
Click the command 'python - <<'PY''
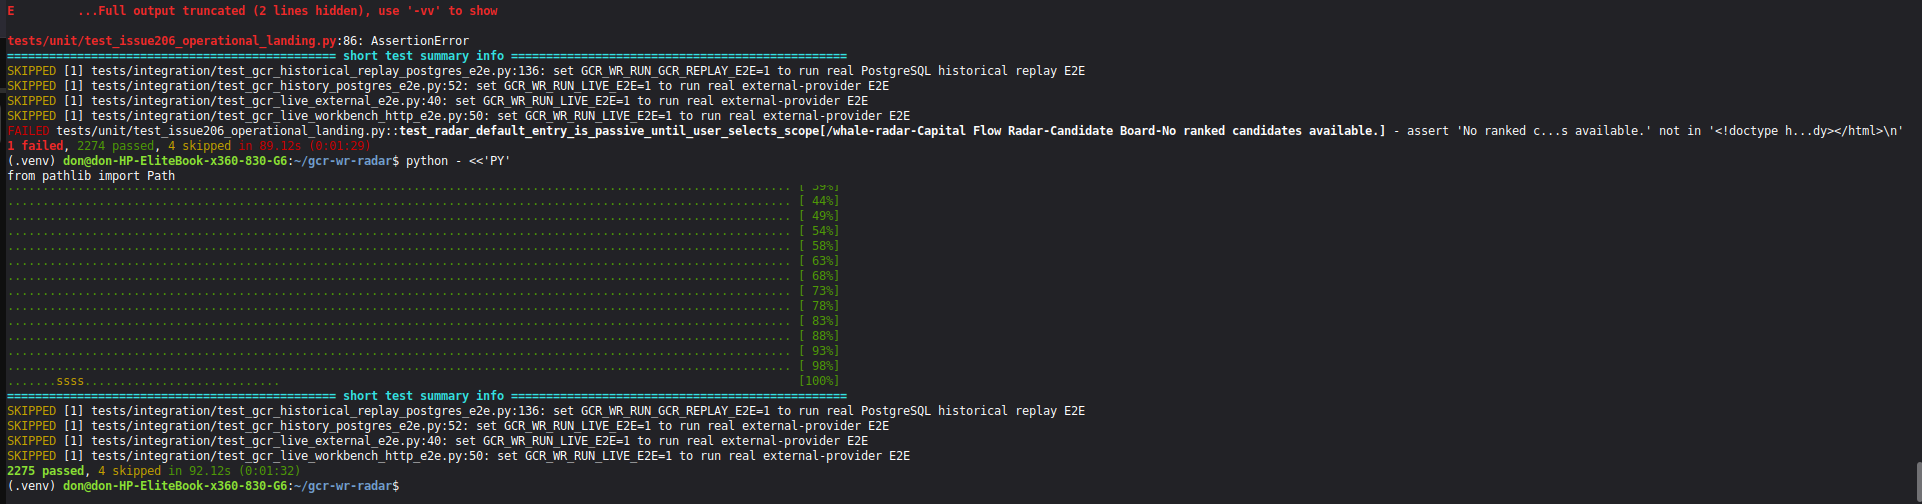pyautogui.click(x=458, y=161)
